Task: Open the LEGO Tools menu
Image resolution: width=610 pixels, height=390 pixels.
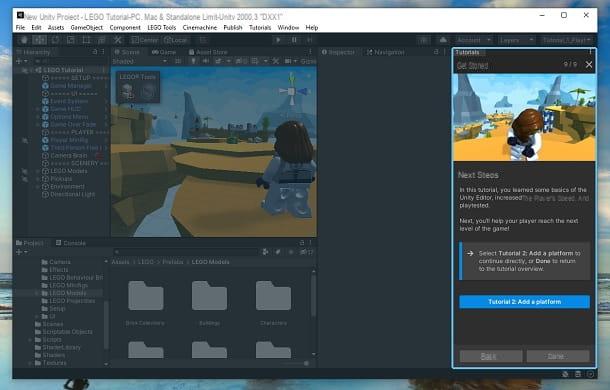Action: (x=161, y=28)
